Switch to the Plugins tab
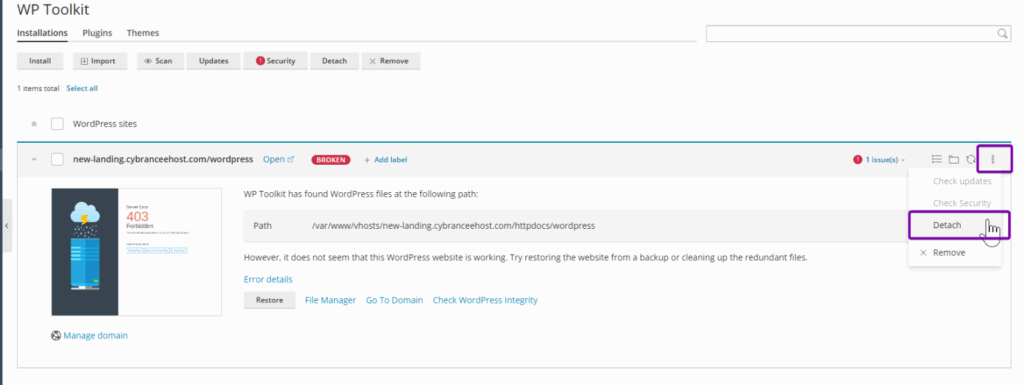1024x385 pixels. coord(97,33)
